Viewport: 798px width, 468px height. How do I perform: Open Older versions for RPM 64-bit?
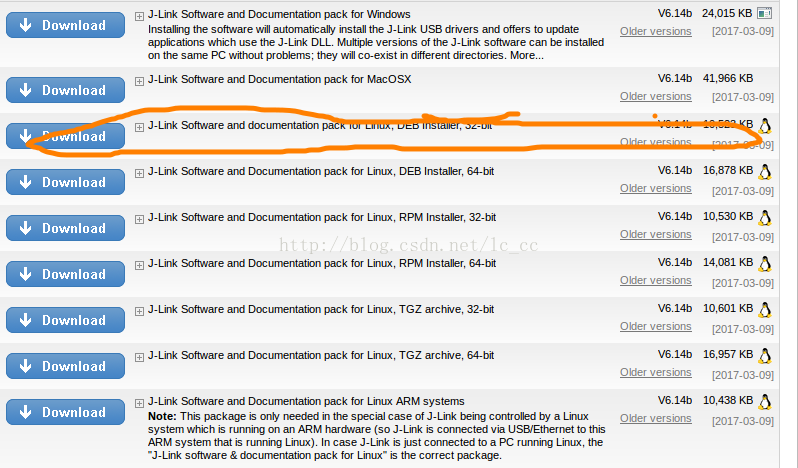point(656,280)
